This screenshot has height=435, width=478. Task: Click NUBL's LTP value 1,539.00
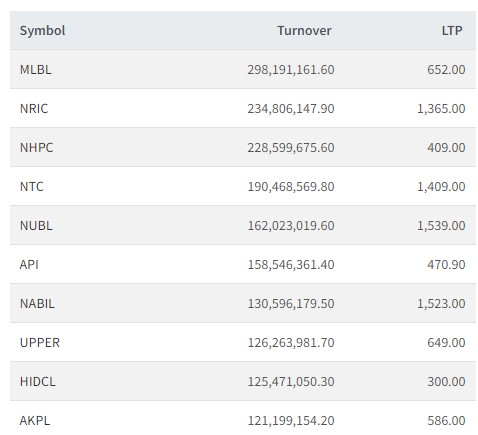pos(441,226)
